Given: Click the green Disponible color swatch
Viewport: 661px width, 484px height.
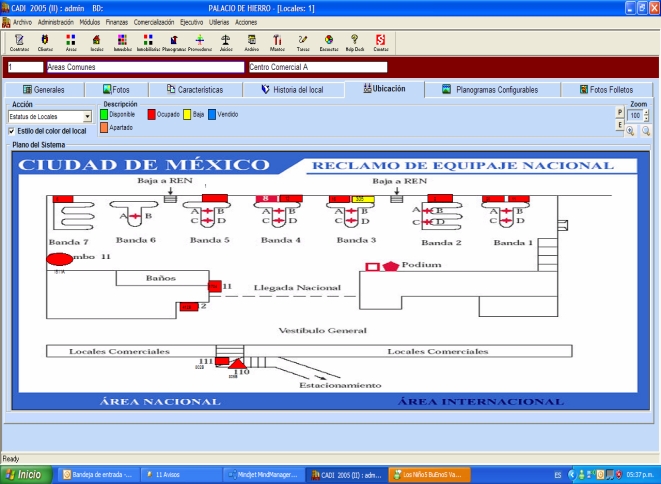Looking at the screenshot, I should [x=104, y=114].
